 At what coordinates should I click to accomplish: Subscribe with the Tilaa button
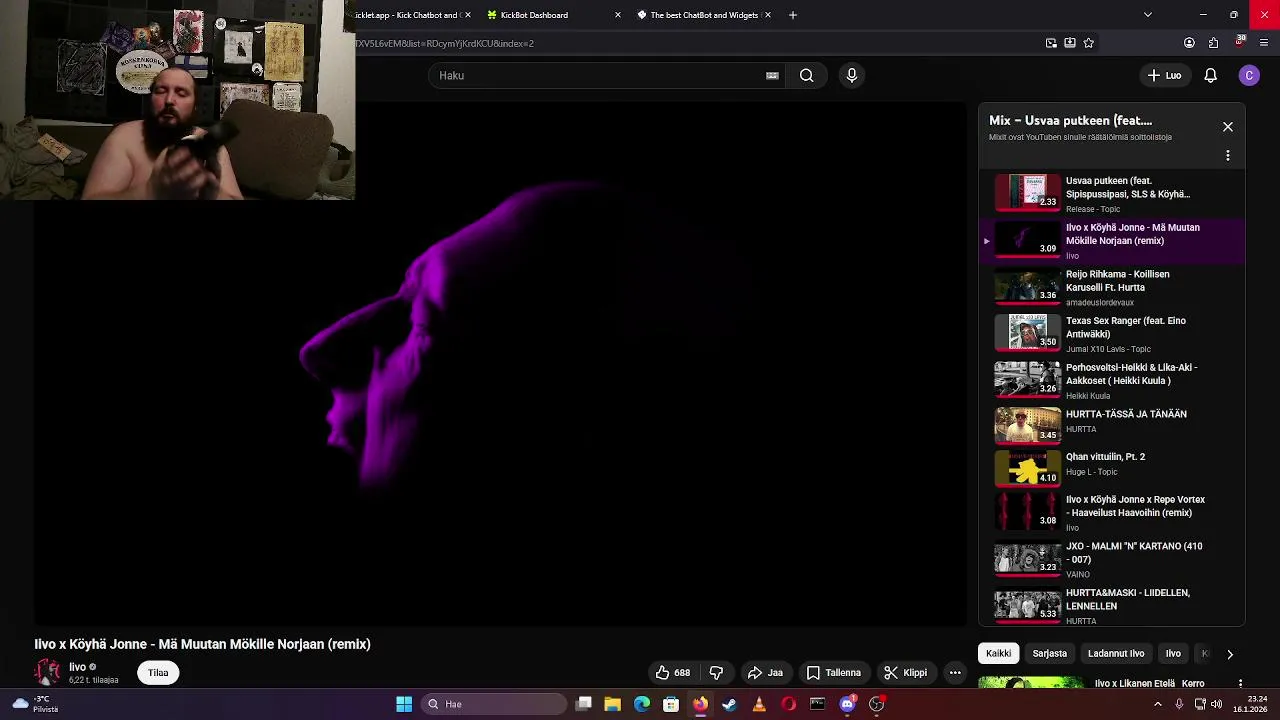(158, 673)
